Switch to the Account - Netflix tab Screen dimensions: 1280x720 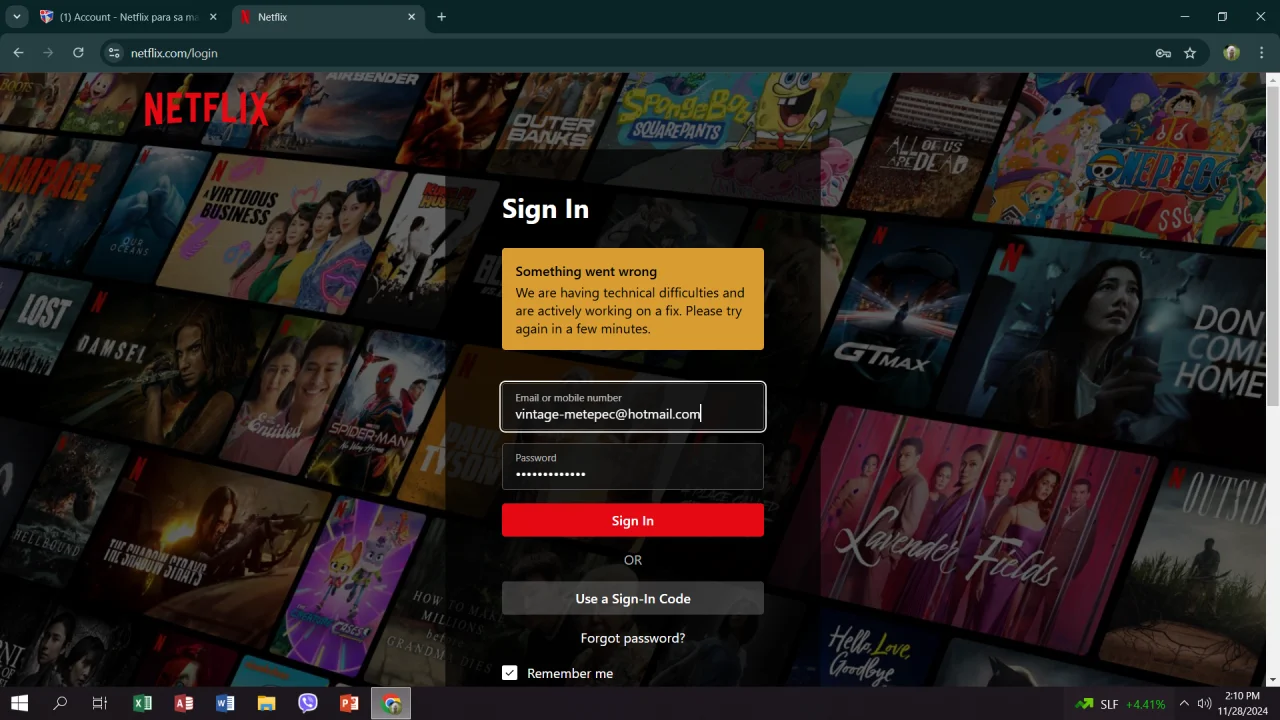129,17
